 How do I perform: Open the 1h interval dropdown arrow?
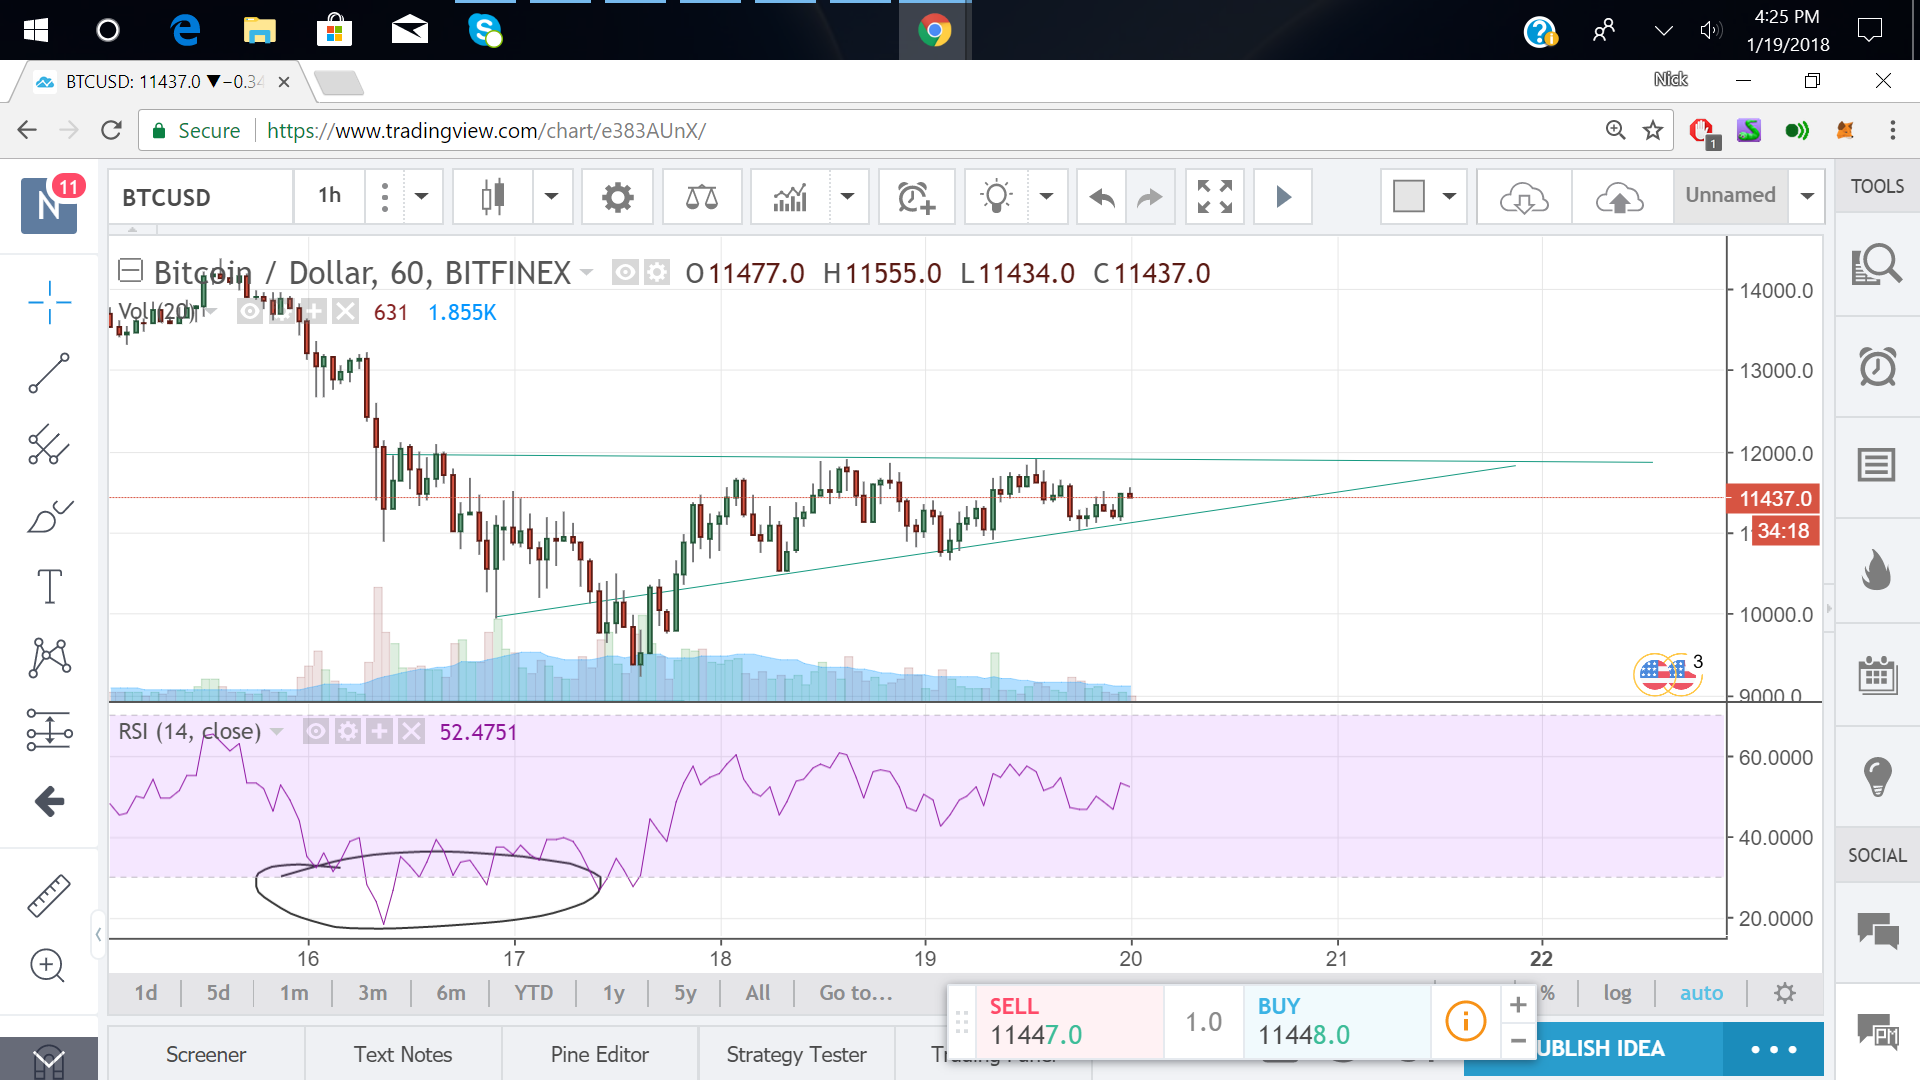(422, 197)
